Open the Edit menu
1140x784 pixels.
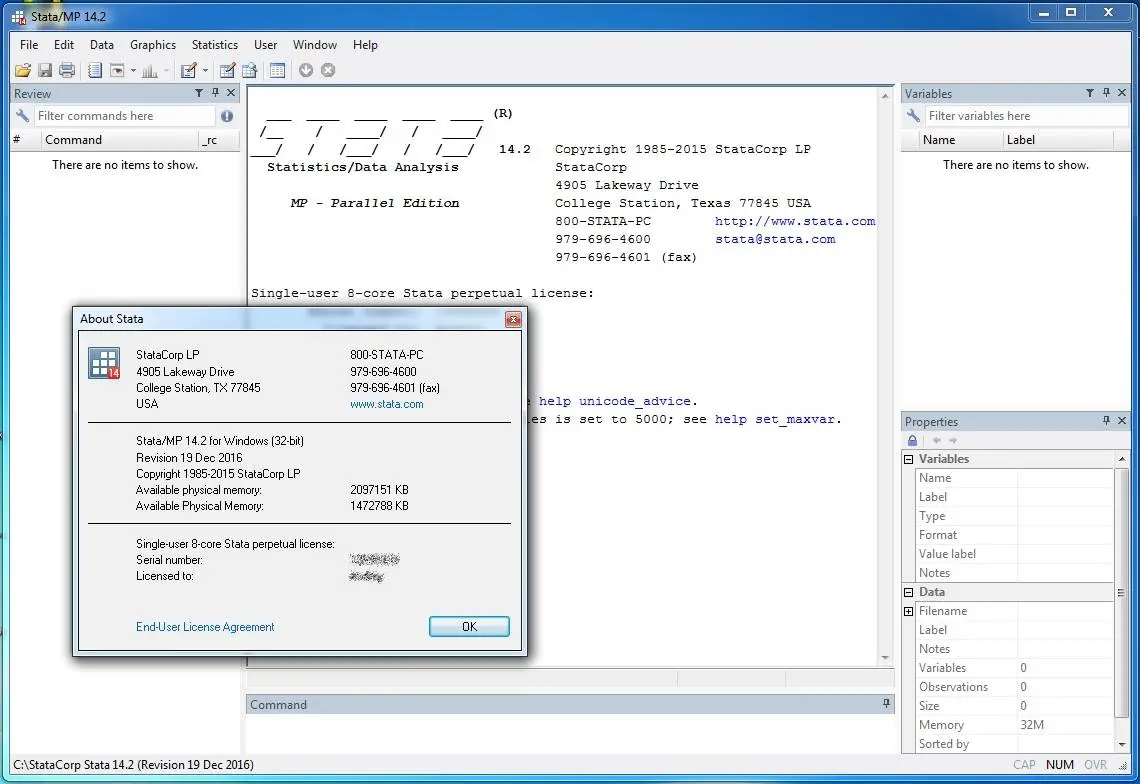(64, 44)
